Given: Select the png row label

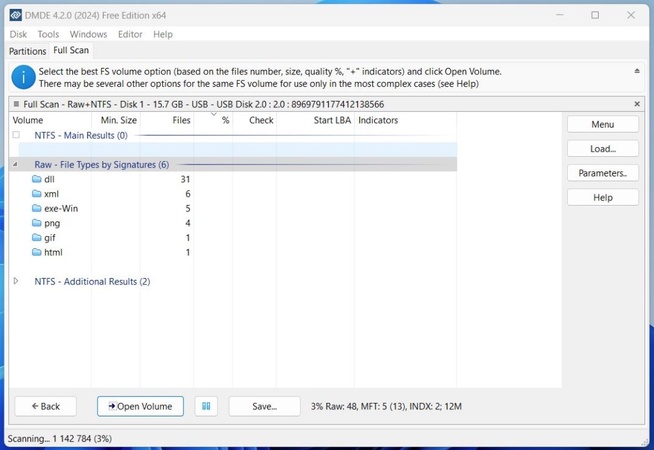Looking at the screenshot, I should [52, 223].
